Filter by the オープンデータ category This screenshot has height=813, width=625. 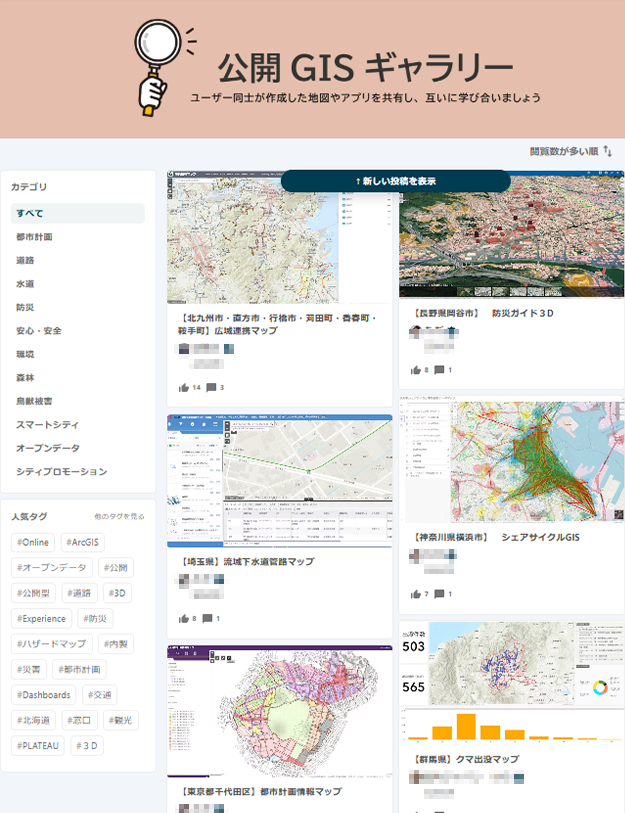click(x=48, y=447)
